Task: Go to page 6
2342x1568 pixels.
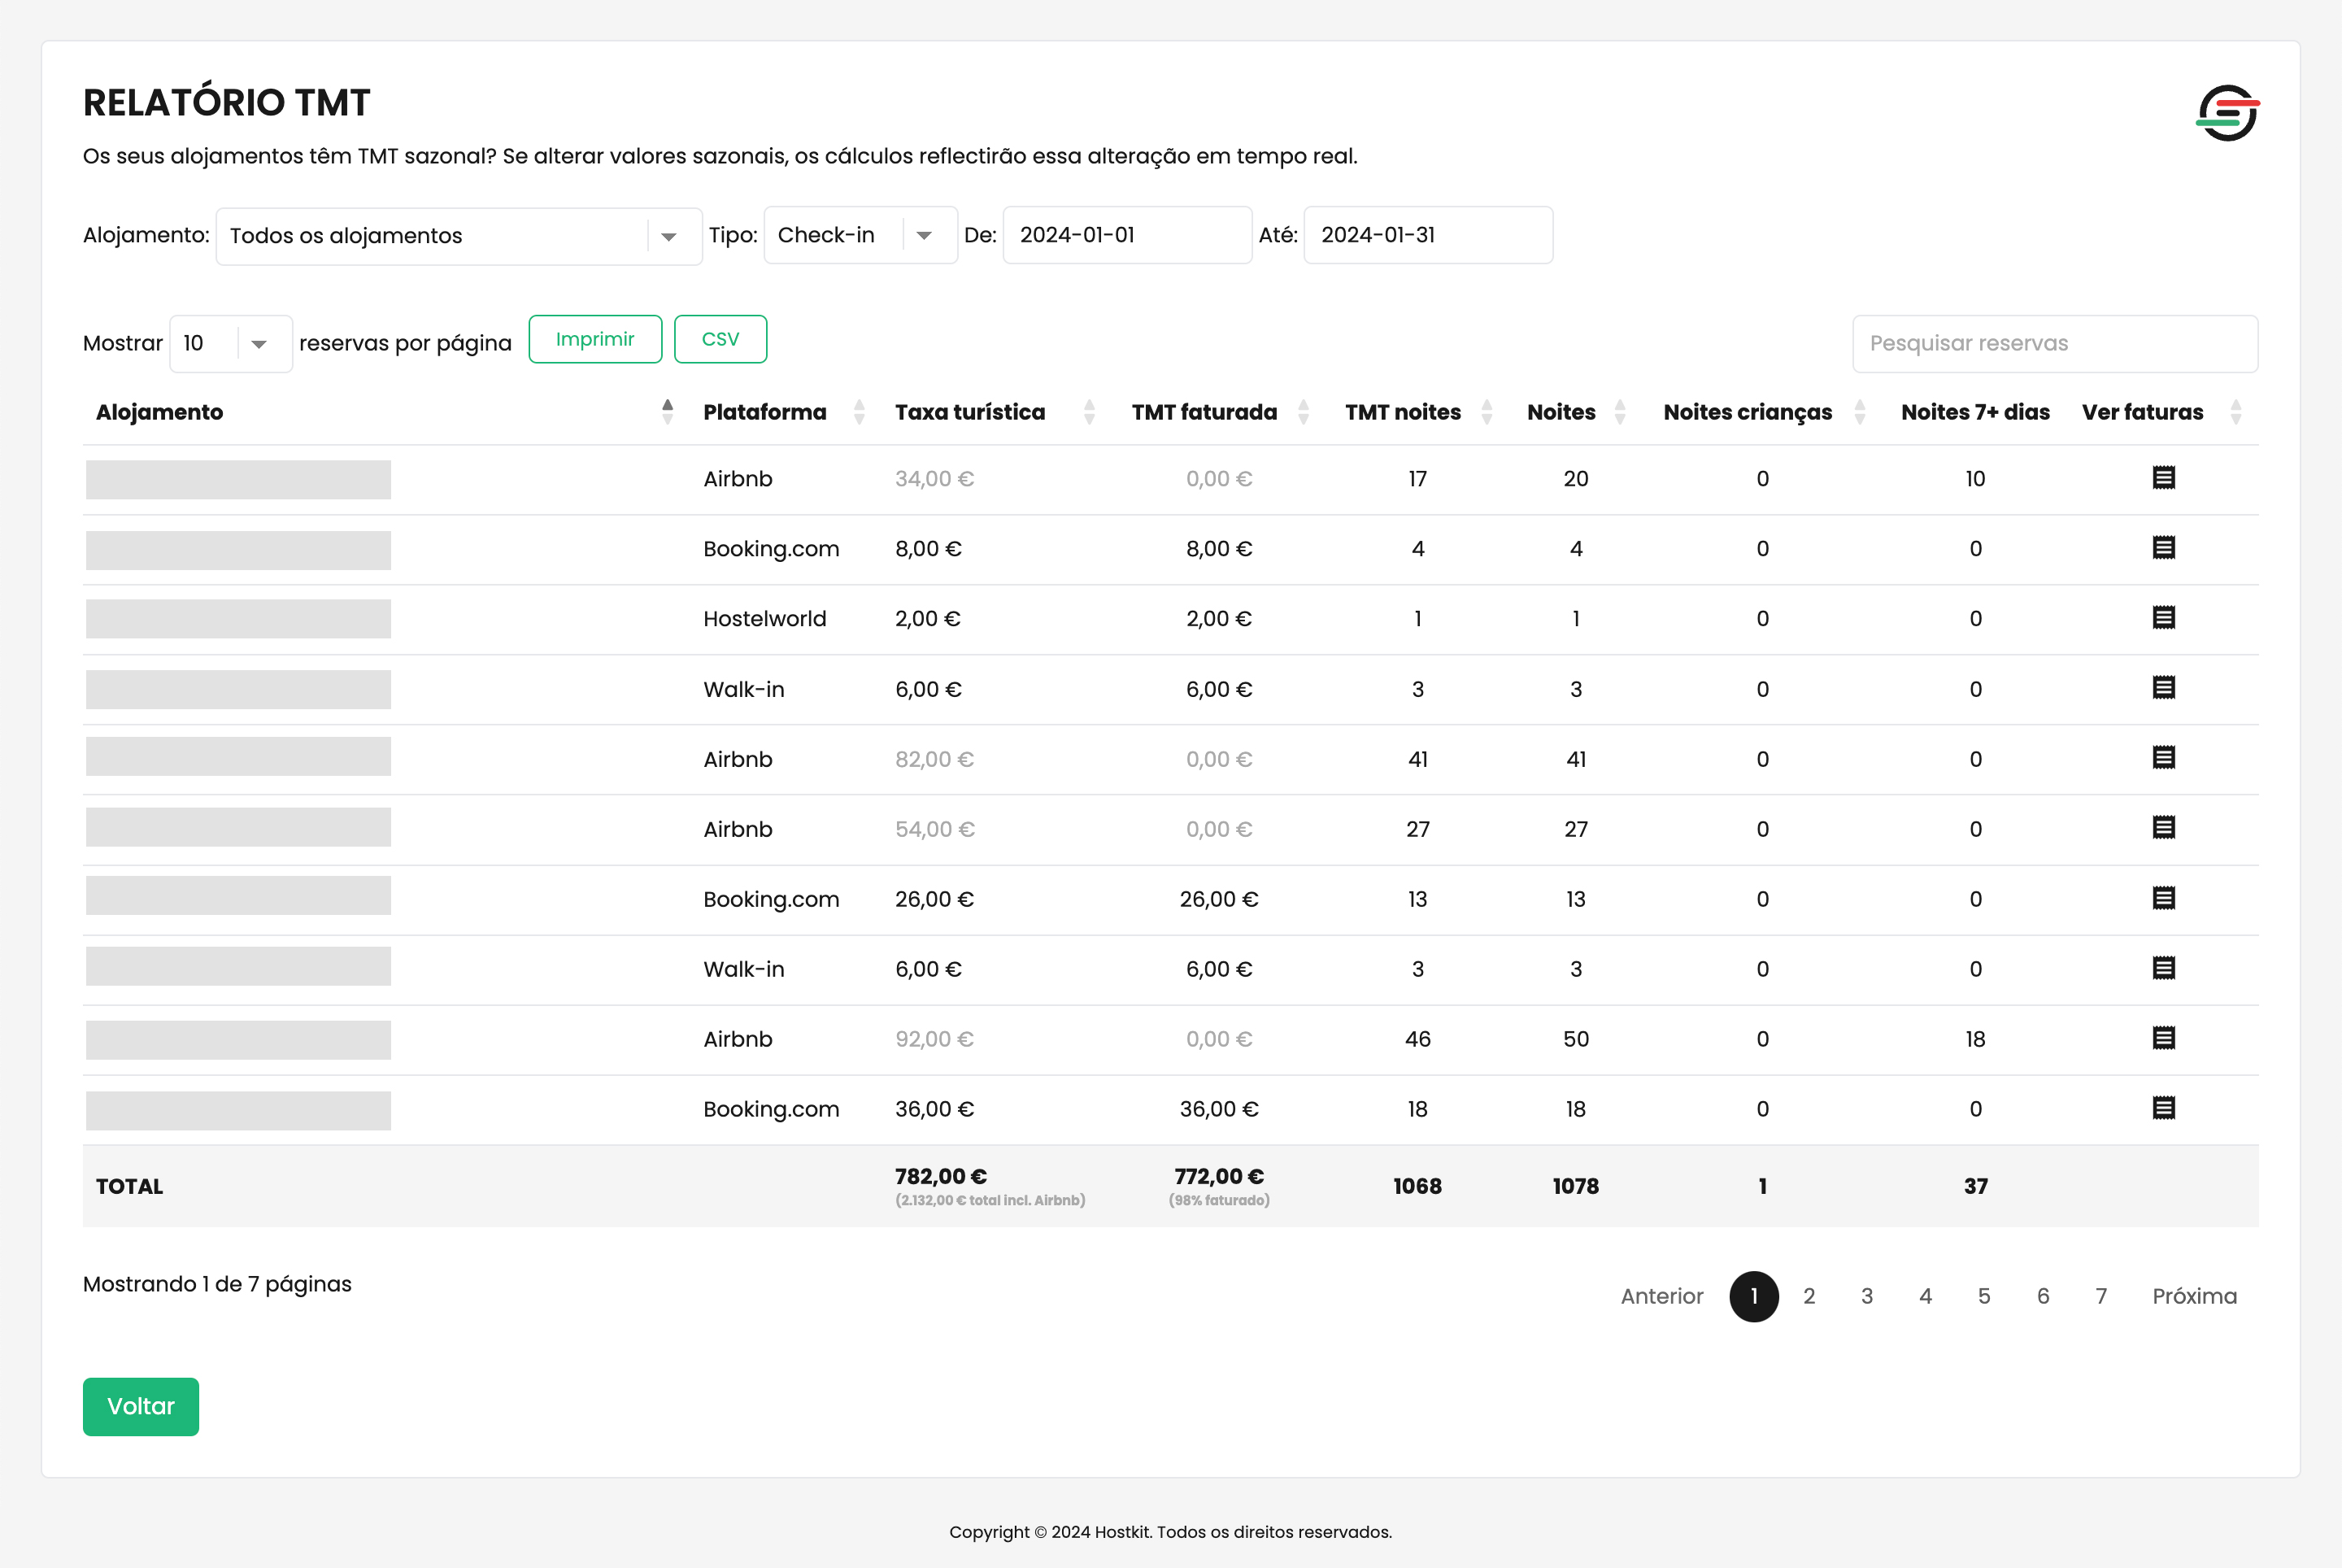Action: coord(2043,1296)
